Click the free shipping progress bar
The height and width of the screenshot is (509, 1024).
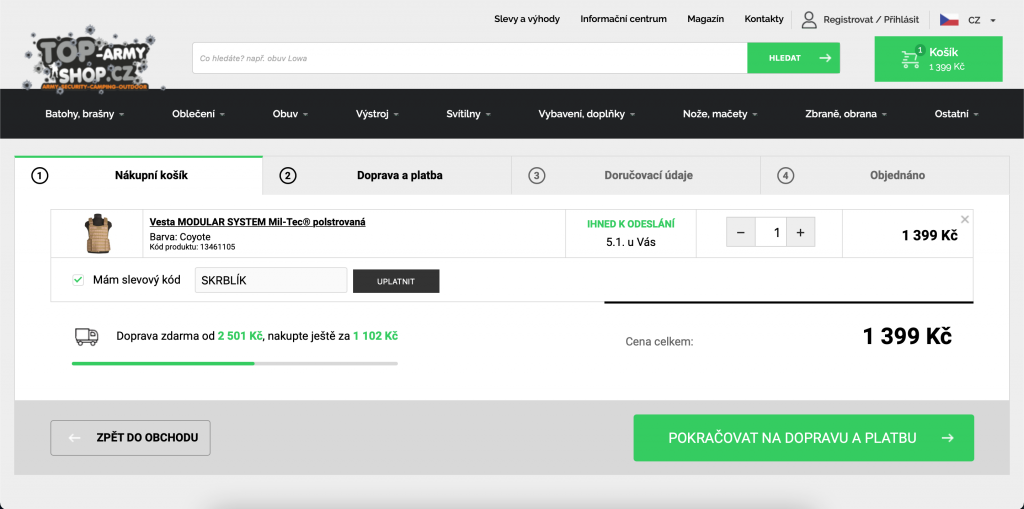click(234, 363)
